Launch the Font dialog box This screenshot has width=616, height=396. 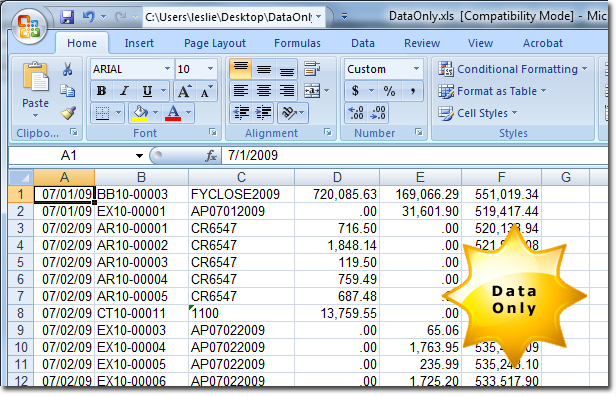click(213, 133)
